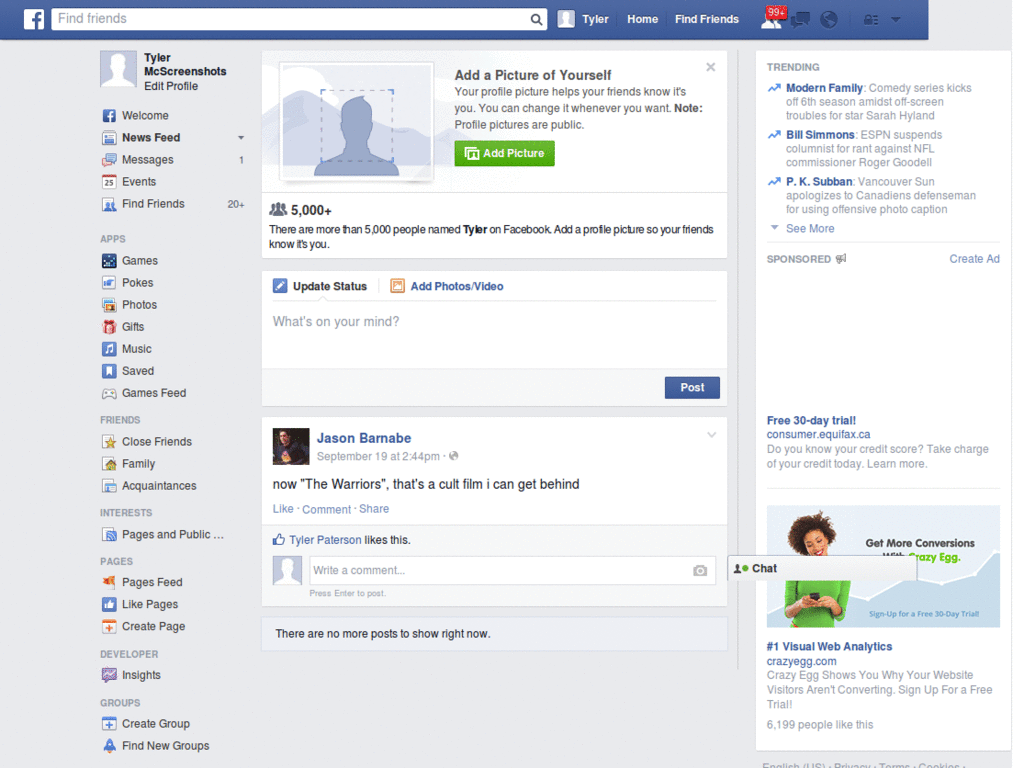
Task: Open #1 Visual Web Analytics link
Action: click(829, 647)
